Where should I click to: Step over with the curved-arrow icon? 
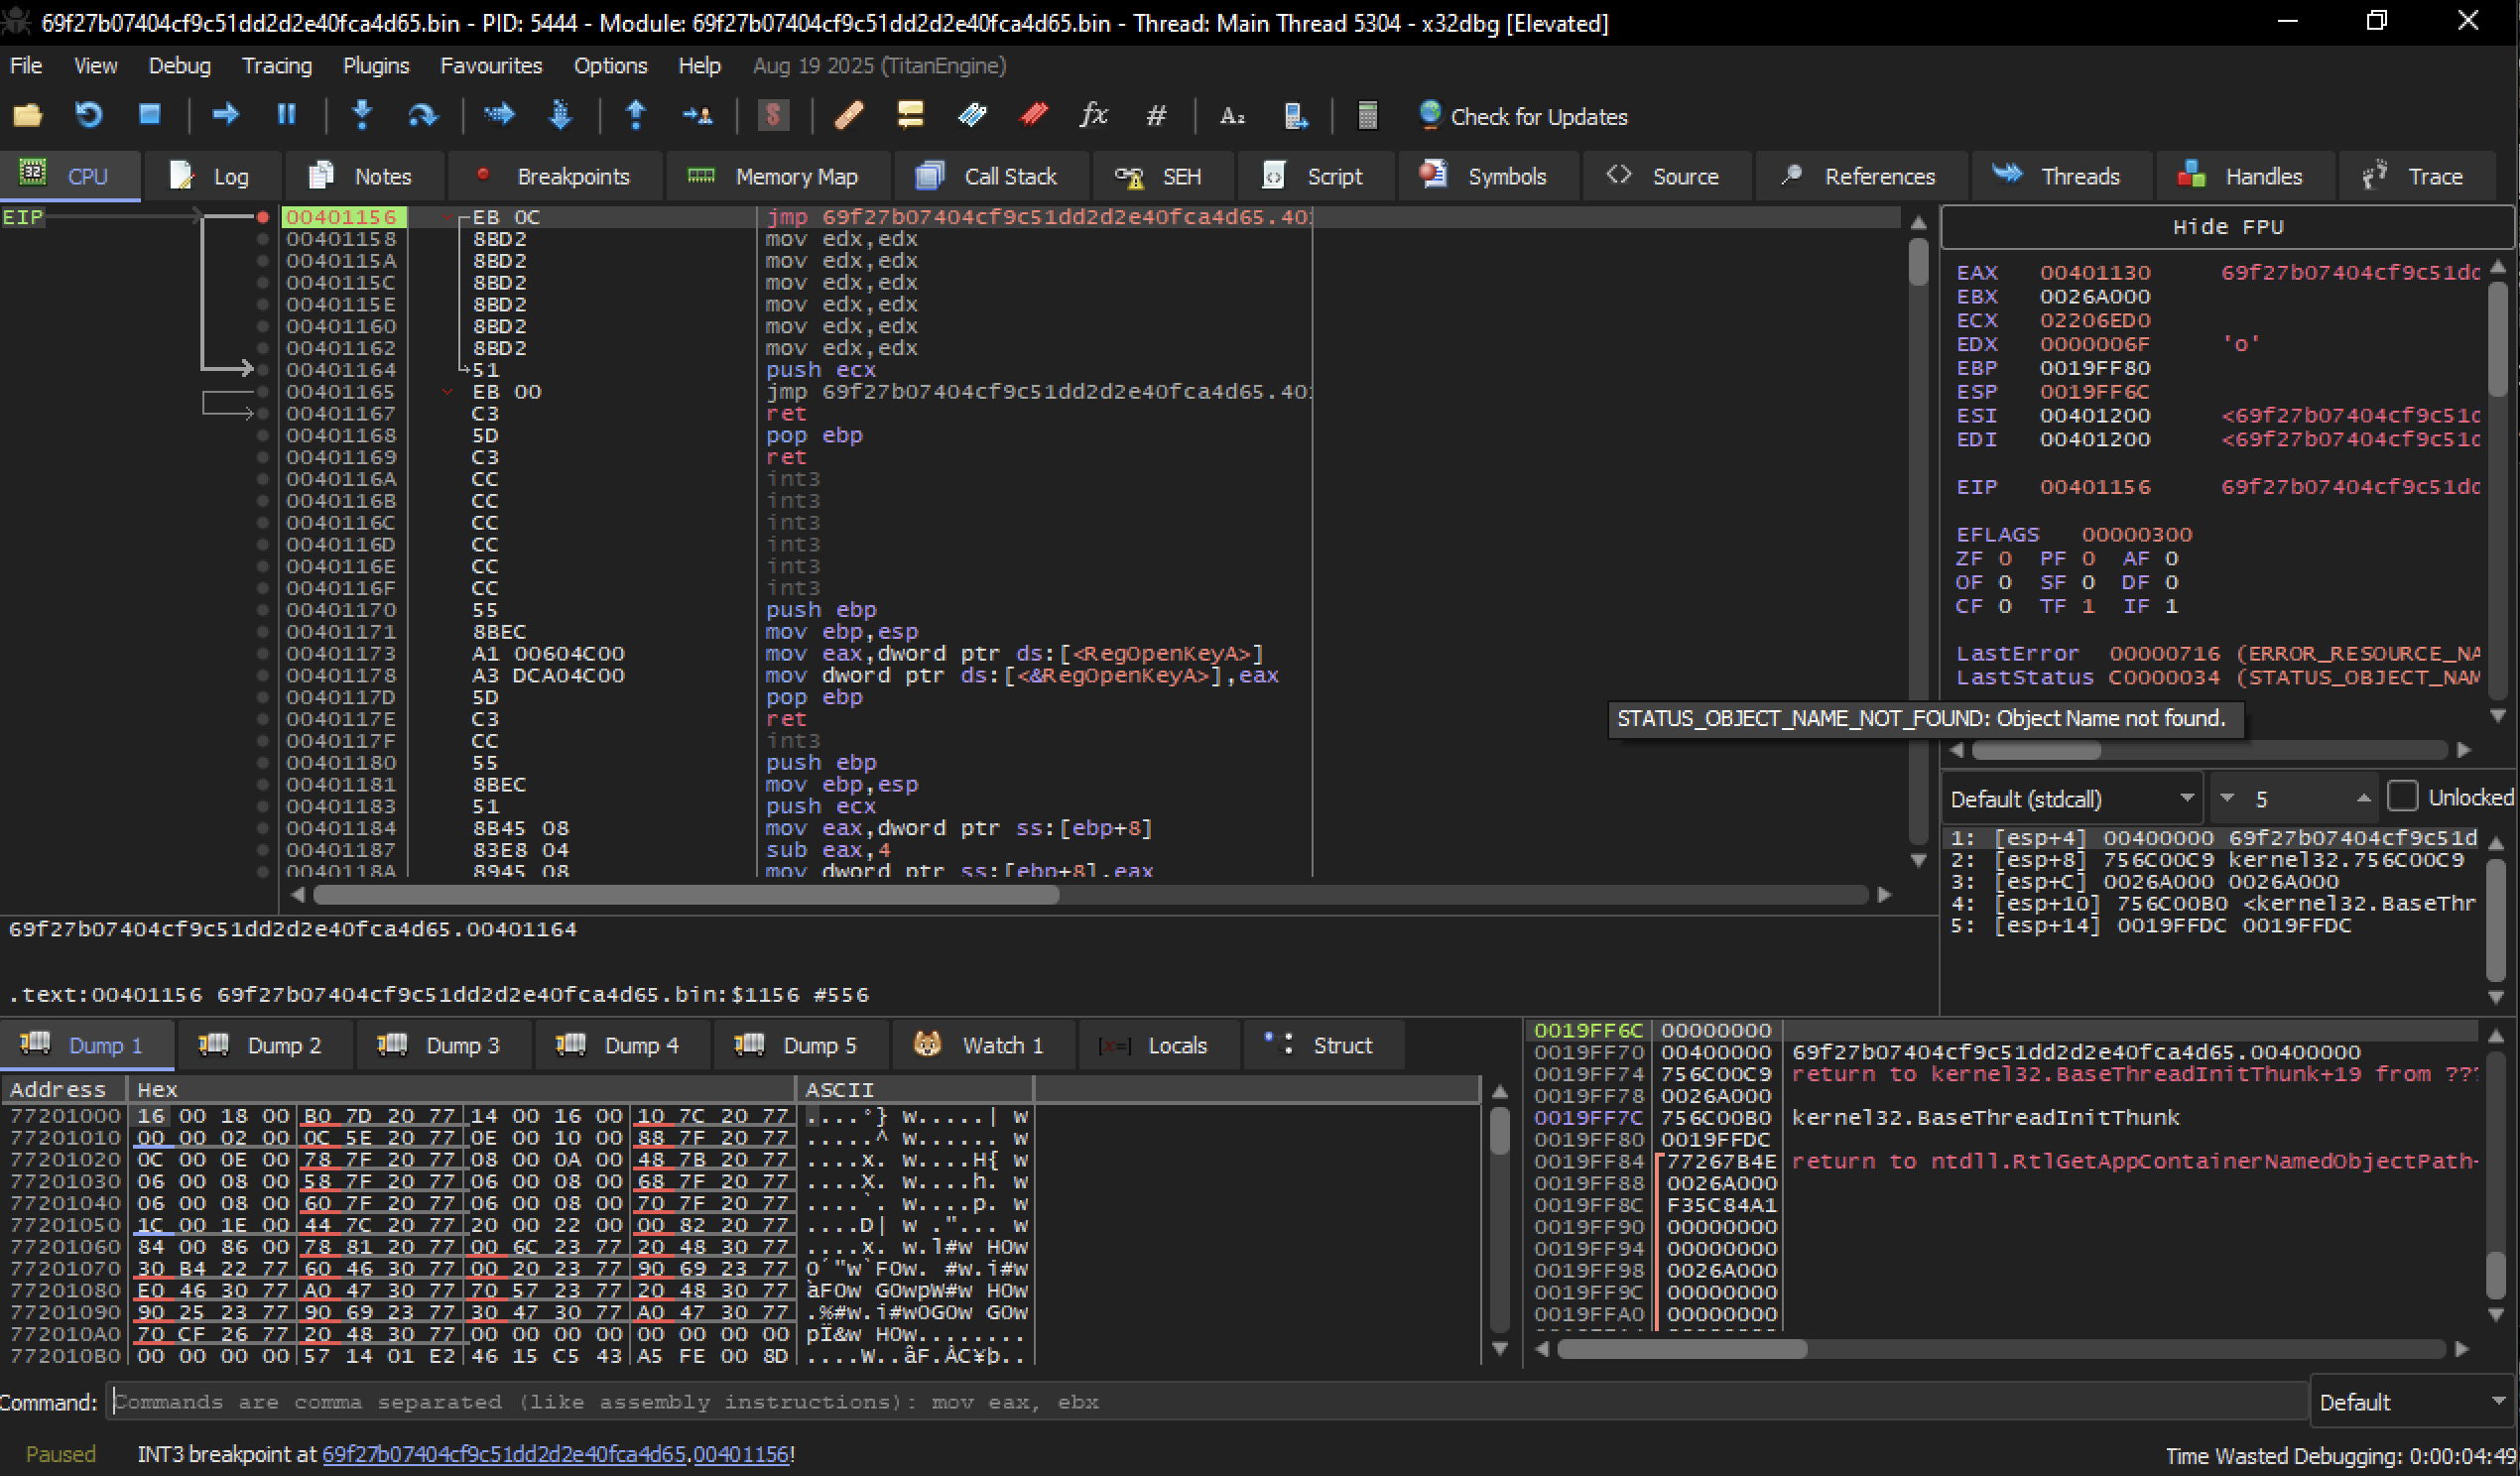422,116
